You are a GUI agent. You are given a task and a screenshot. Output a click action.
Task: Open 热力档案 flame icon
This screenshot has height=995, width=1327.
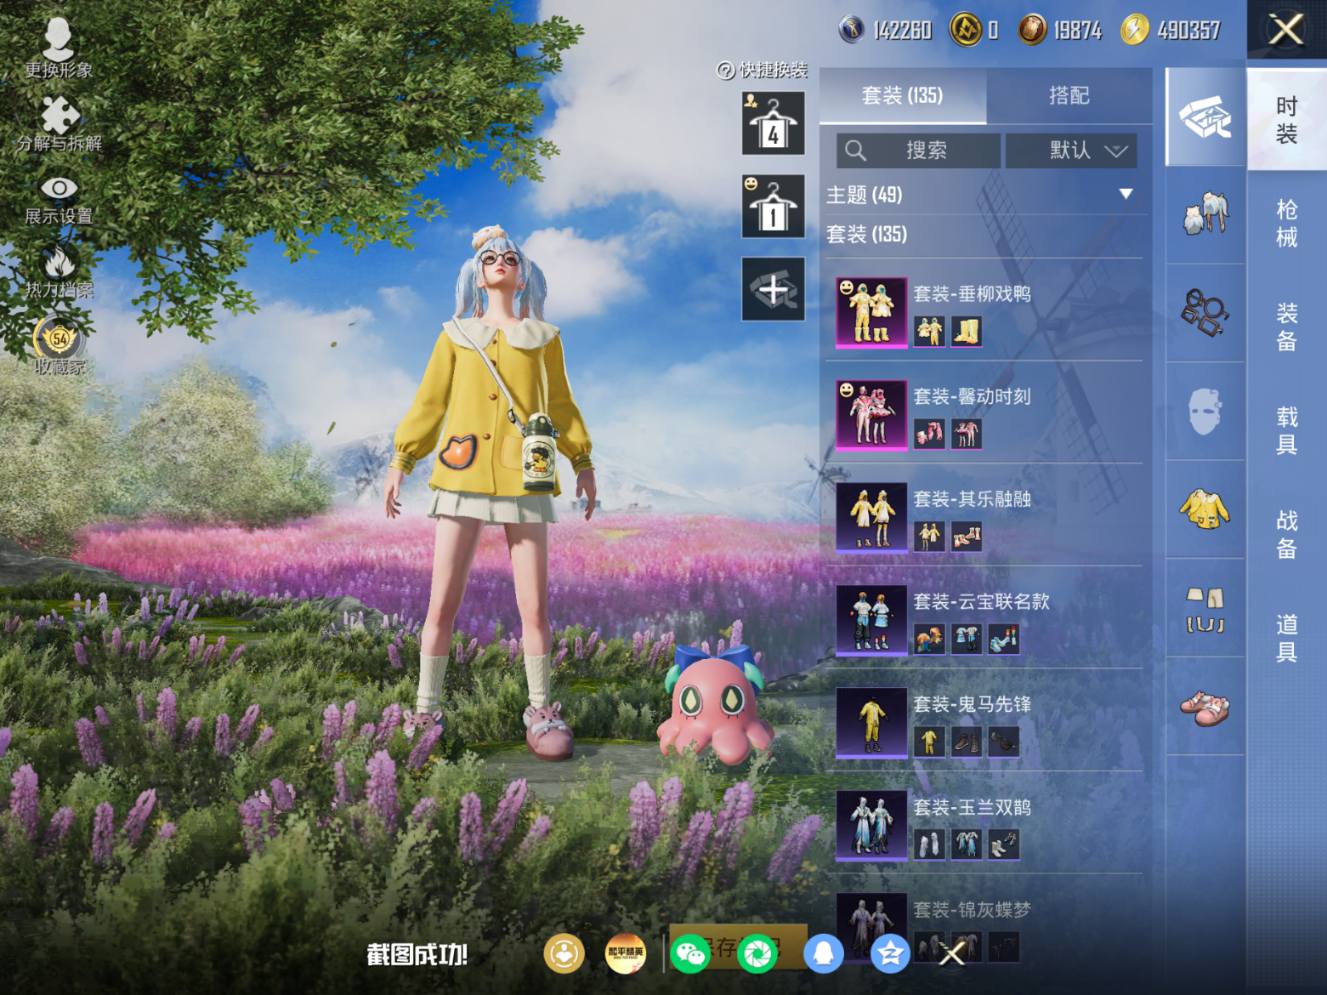click(59, 272)
